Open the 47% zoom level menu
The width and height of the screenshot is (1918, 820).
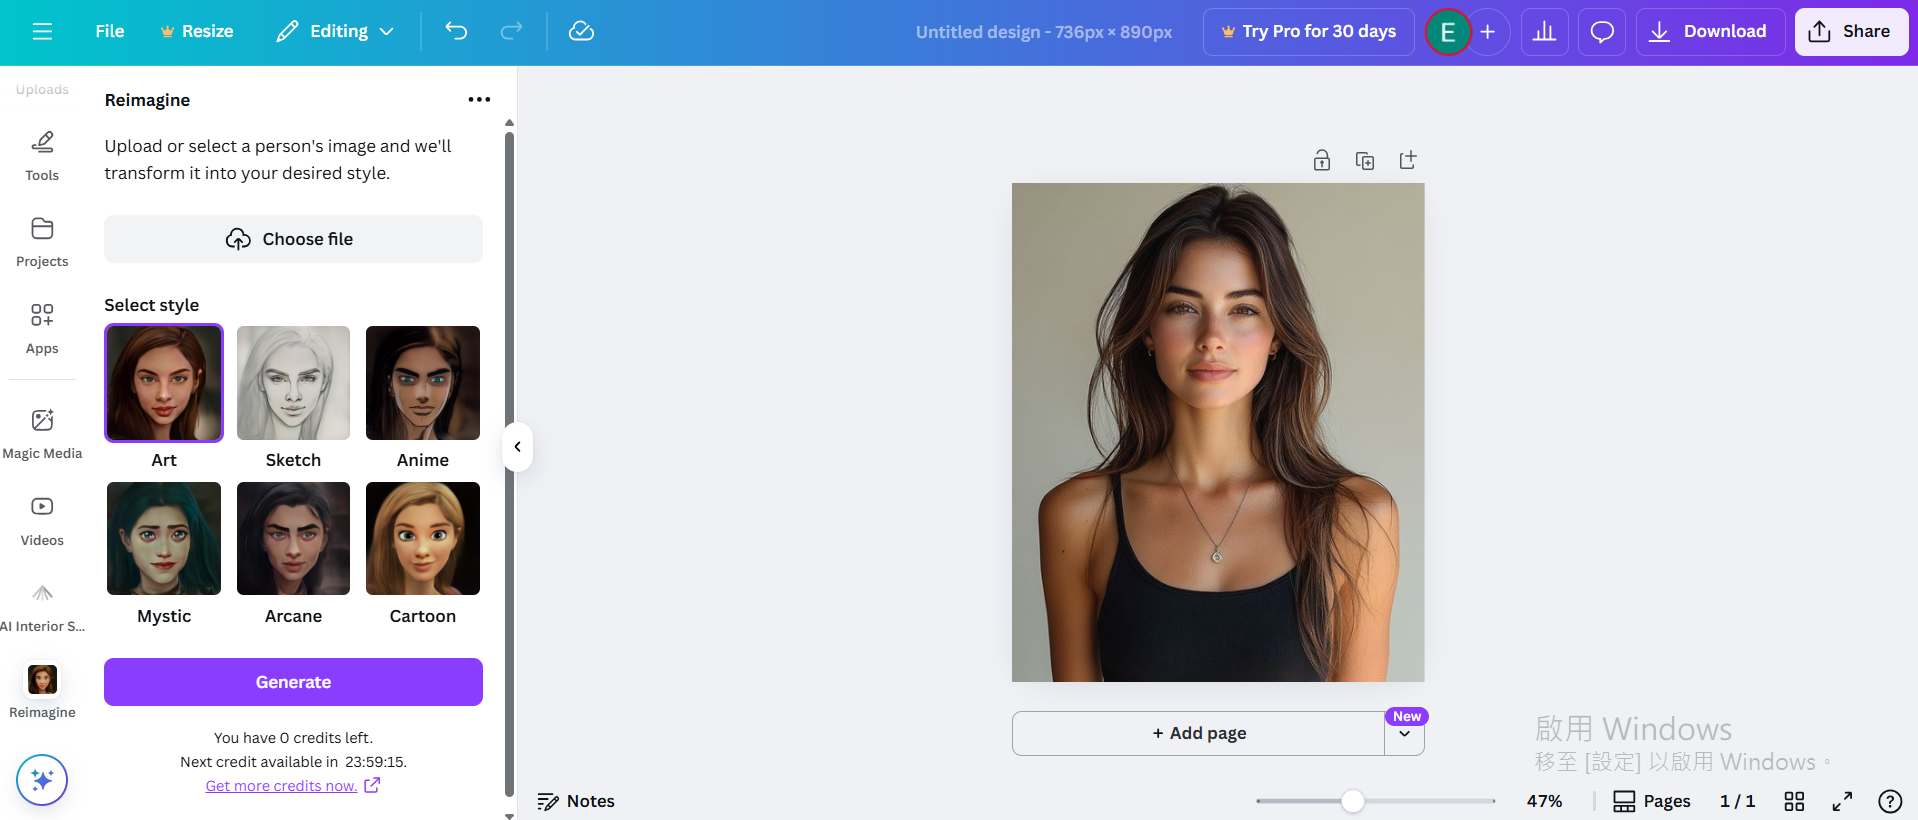1544,801
